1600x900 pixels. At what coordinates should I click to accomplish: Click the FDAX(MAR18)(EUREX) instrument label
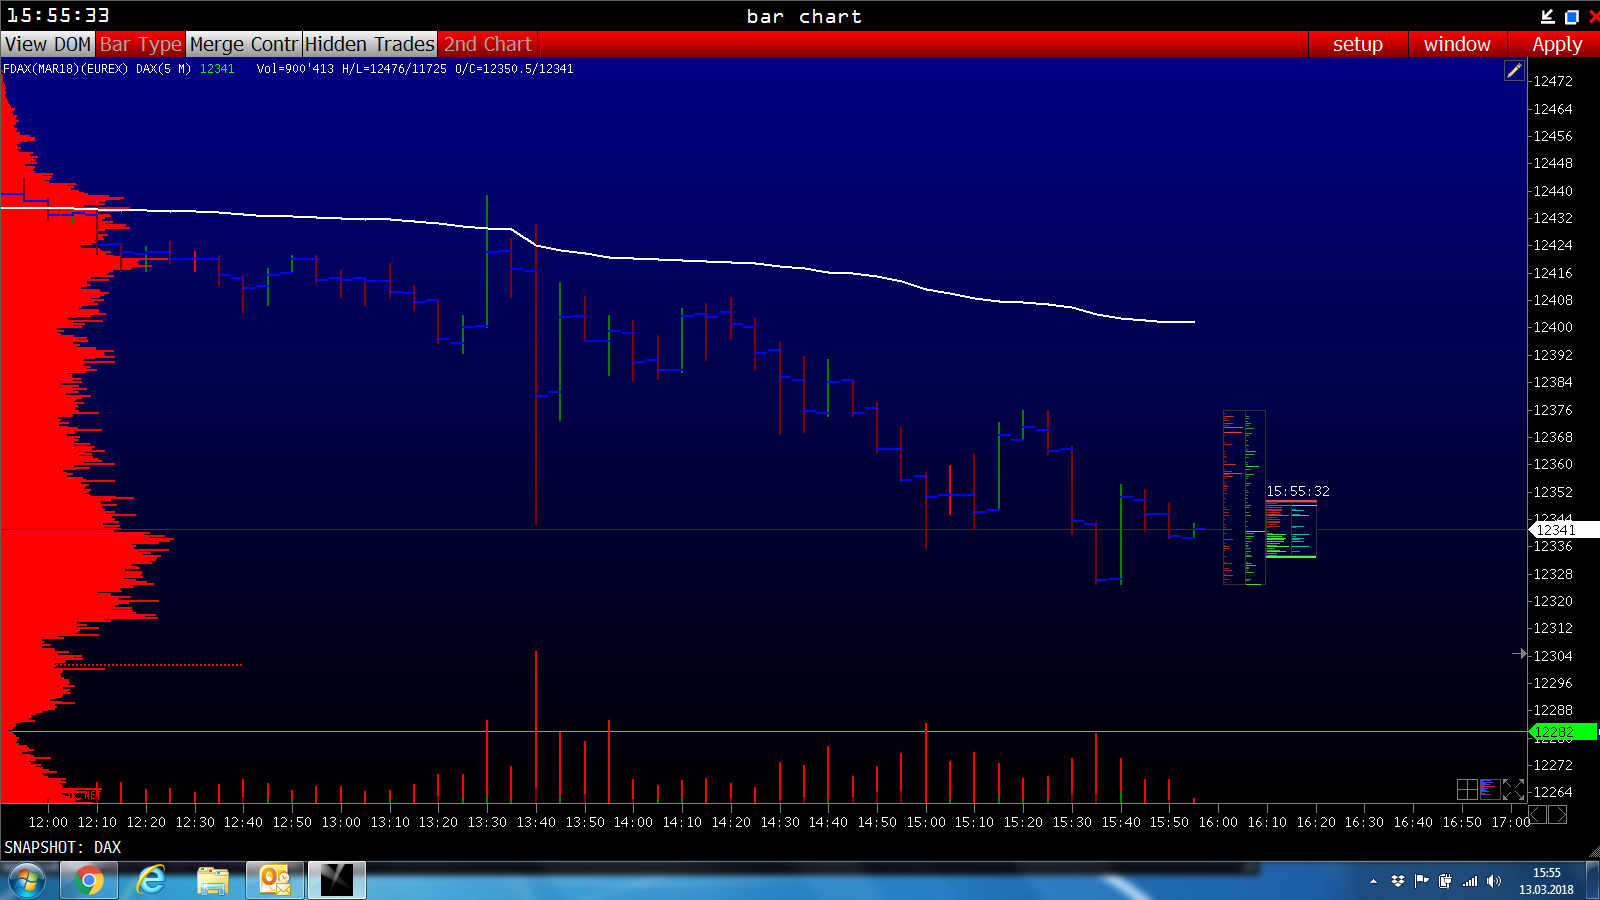click(x=65, y=69)
